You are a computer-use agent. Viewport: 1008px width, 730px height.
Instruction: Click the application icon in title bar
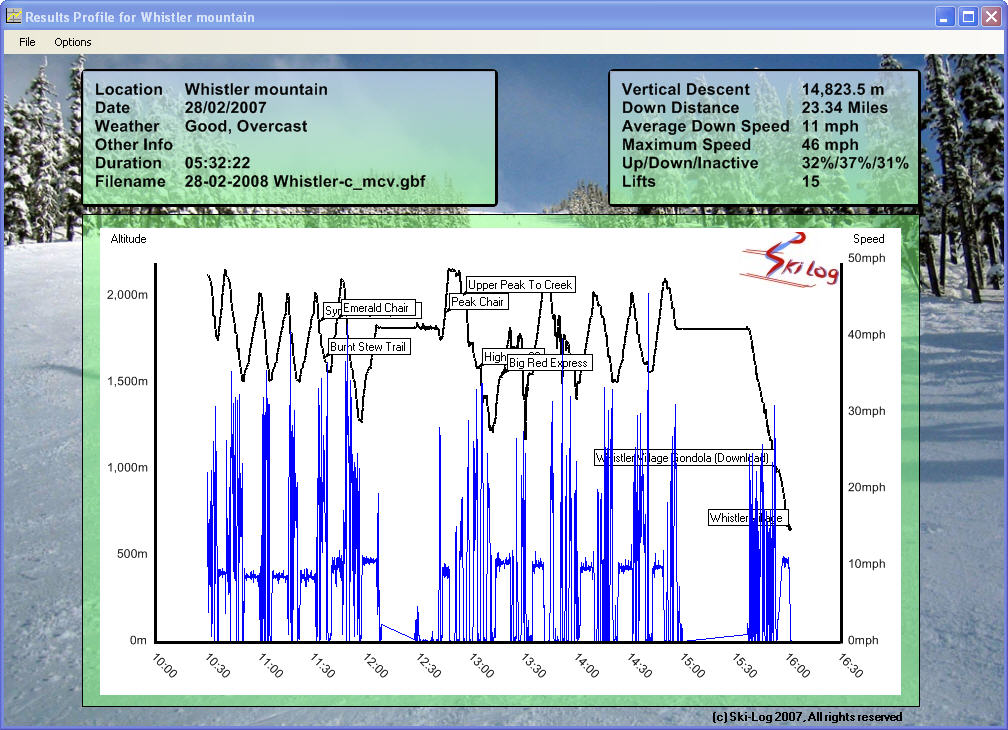(13, 16)
